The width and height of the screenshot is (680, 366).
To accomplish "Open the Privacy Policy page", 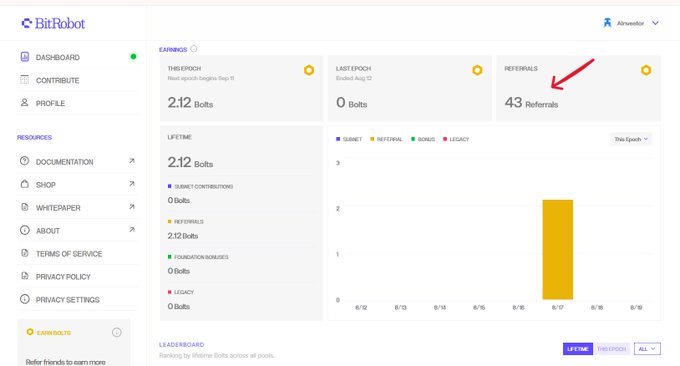I will pos(63,277).
